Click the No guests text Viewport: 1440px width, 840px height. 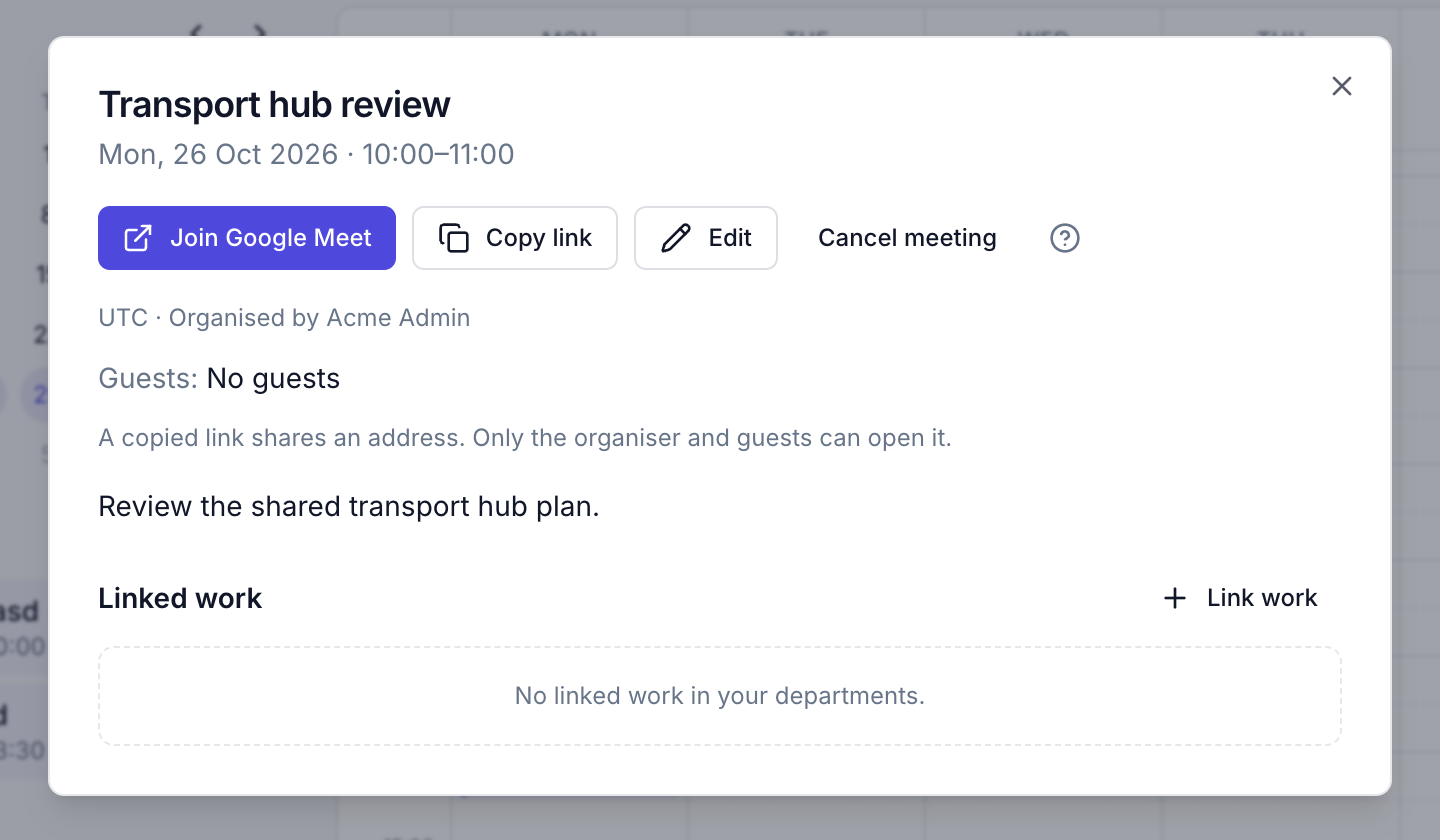pos(273,378)
